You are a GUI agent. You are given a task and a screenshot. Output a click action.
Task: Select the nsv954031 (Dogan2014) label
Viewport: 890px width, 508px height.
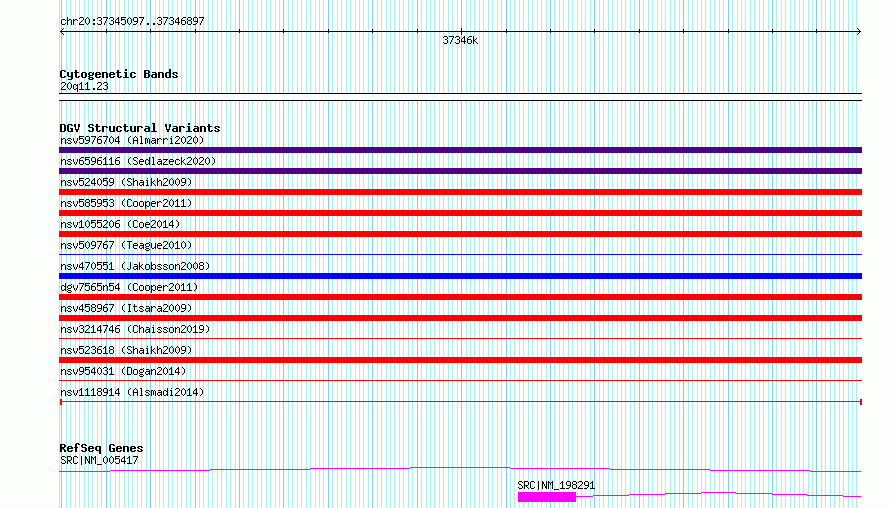pos(123,371)
